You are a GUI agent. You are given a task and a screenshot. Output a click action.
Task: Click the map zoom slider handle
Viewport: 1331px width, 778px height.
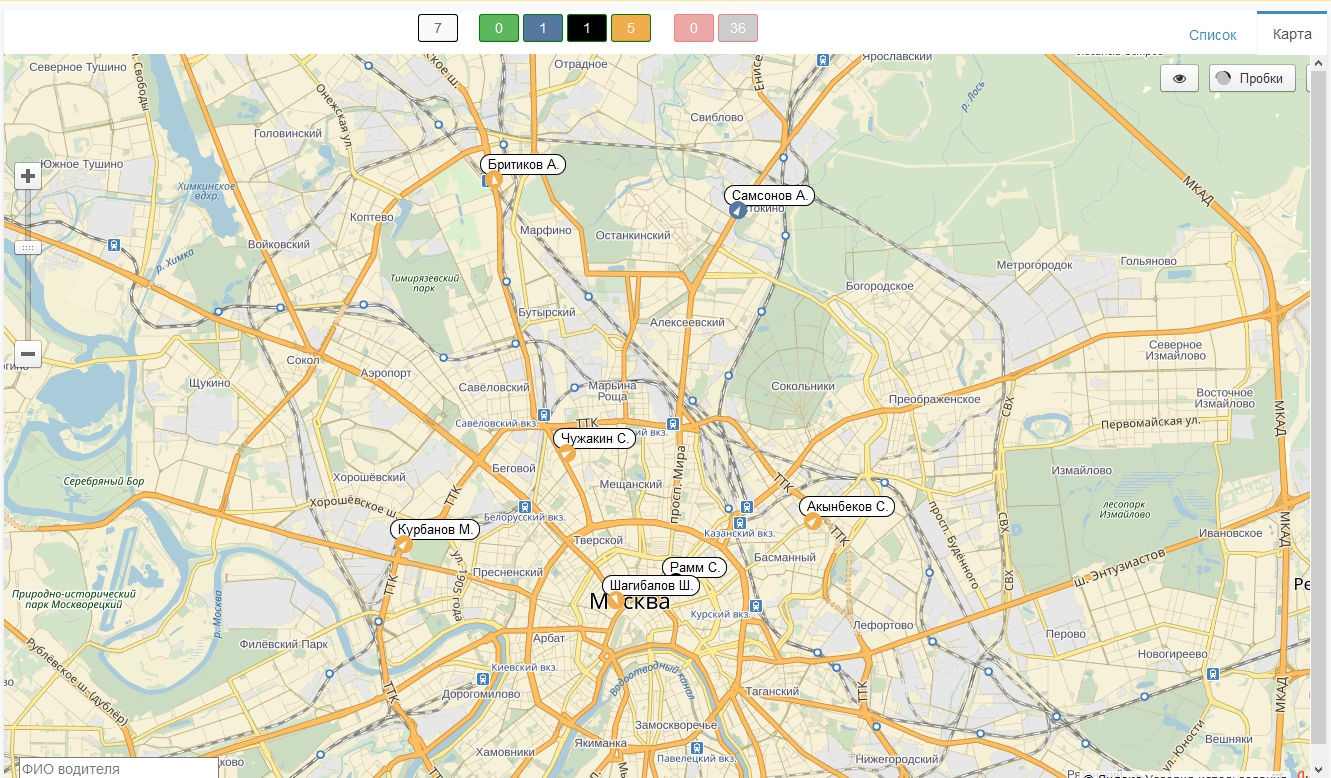click(27, 246)
